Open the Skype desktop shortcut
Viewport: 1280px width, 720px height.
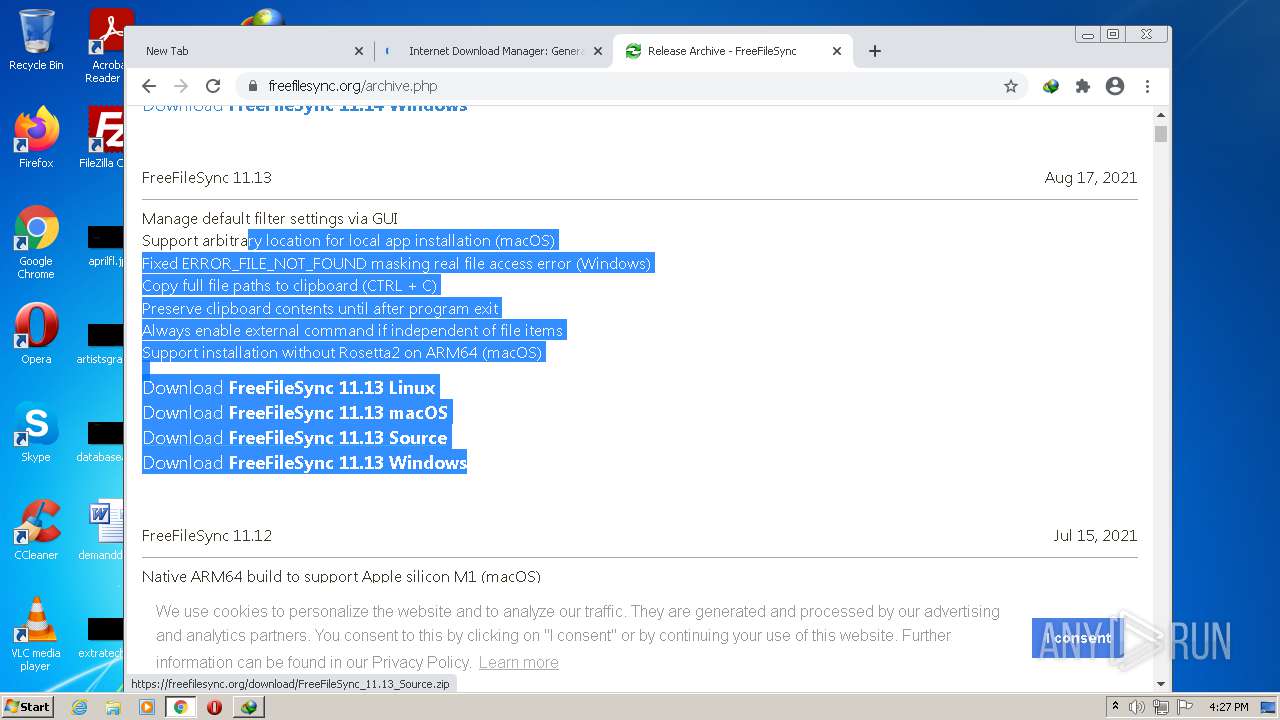pyautogui.click(x=36, y=432)
